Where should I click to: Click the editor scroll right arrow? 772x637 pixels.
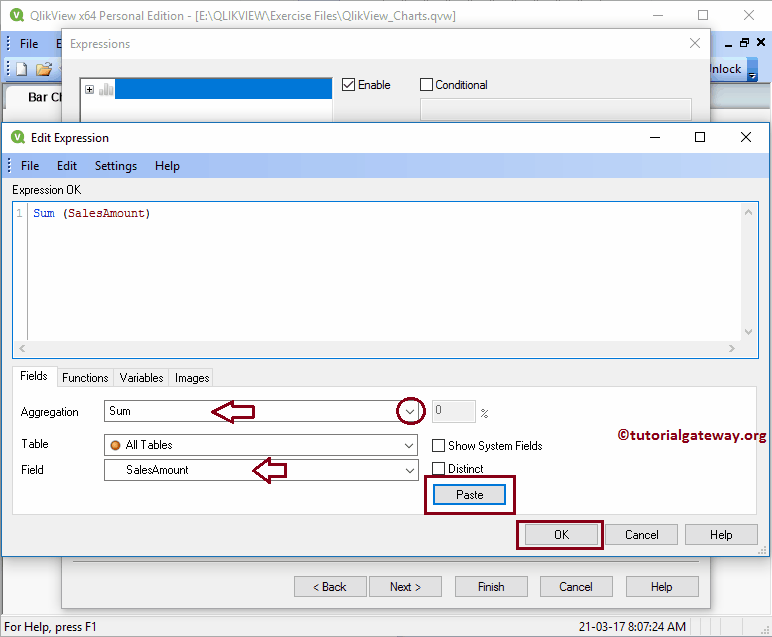[732, 349]
